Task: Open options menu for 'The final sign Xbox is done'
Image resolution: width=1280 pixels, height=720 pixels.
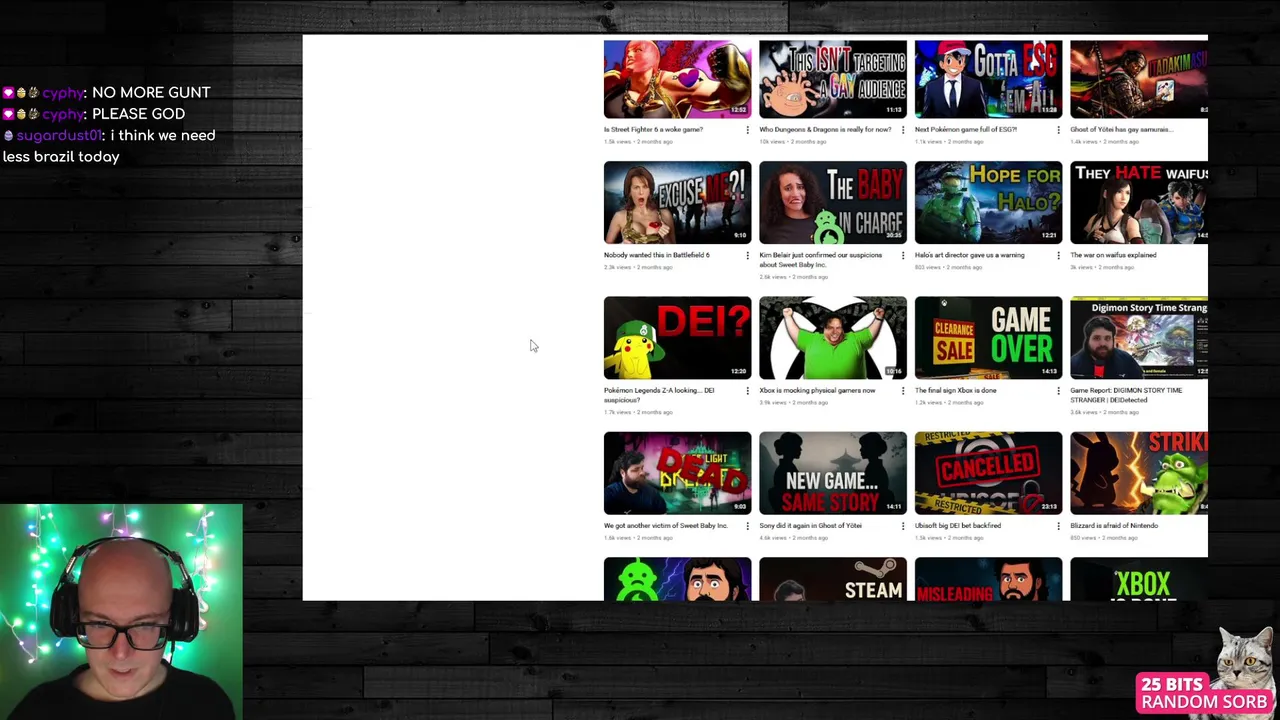Action: pyautogui.click(x=1058, y=391)
